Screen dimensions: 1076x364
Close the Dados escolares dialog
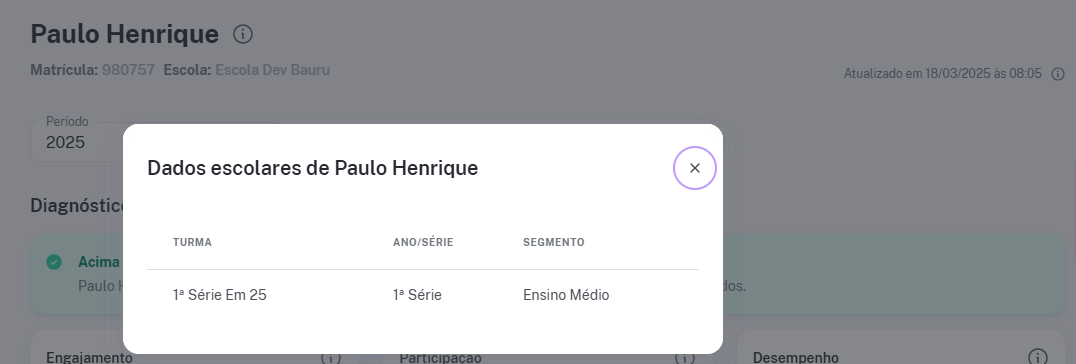click(x=694, y=168)
